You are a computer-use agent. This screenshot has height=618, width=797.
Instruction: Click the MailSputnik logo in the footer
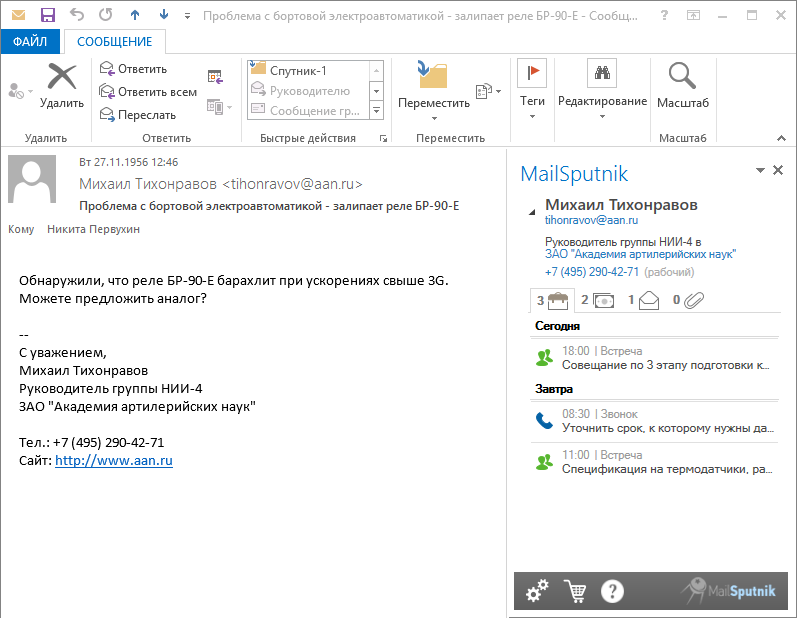pyautogui.click(x=728, y=591)
